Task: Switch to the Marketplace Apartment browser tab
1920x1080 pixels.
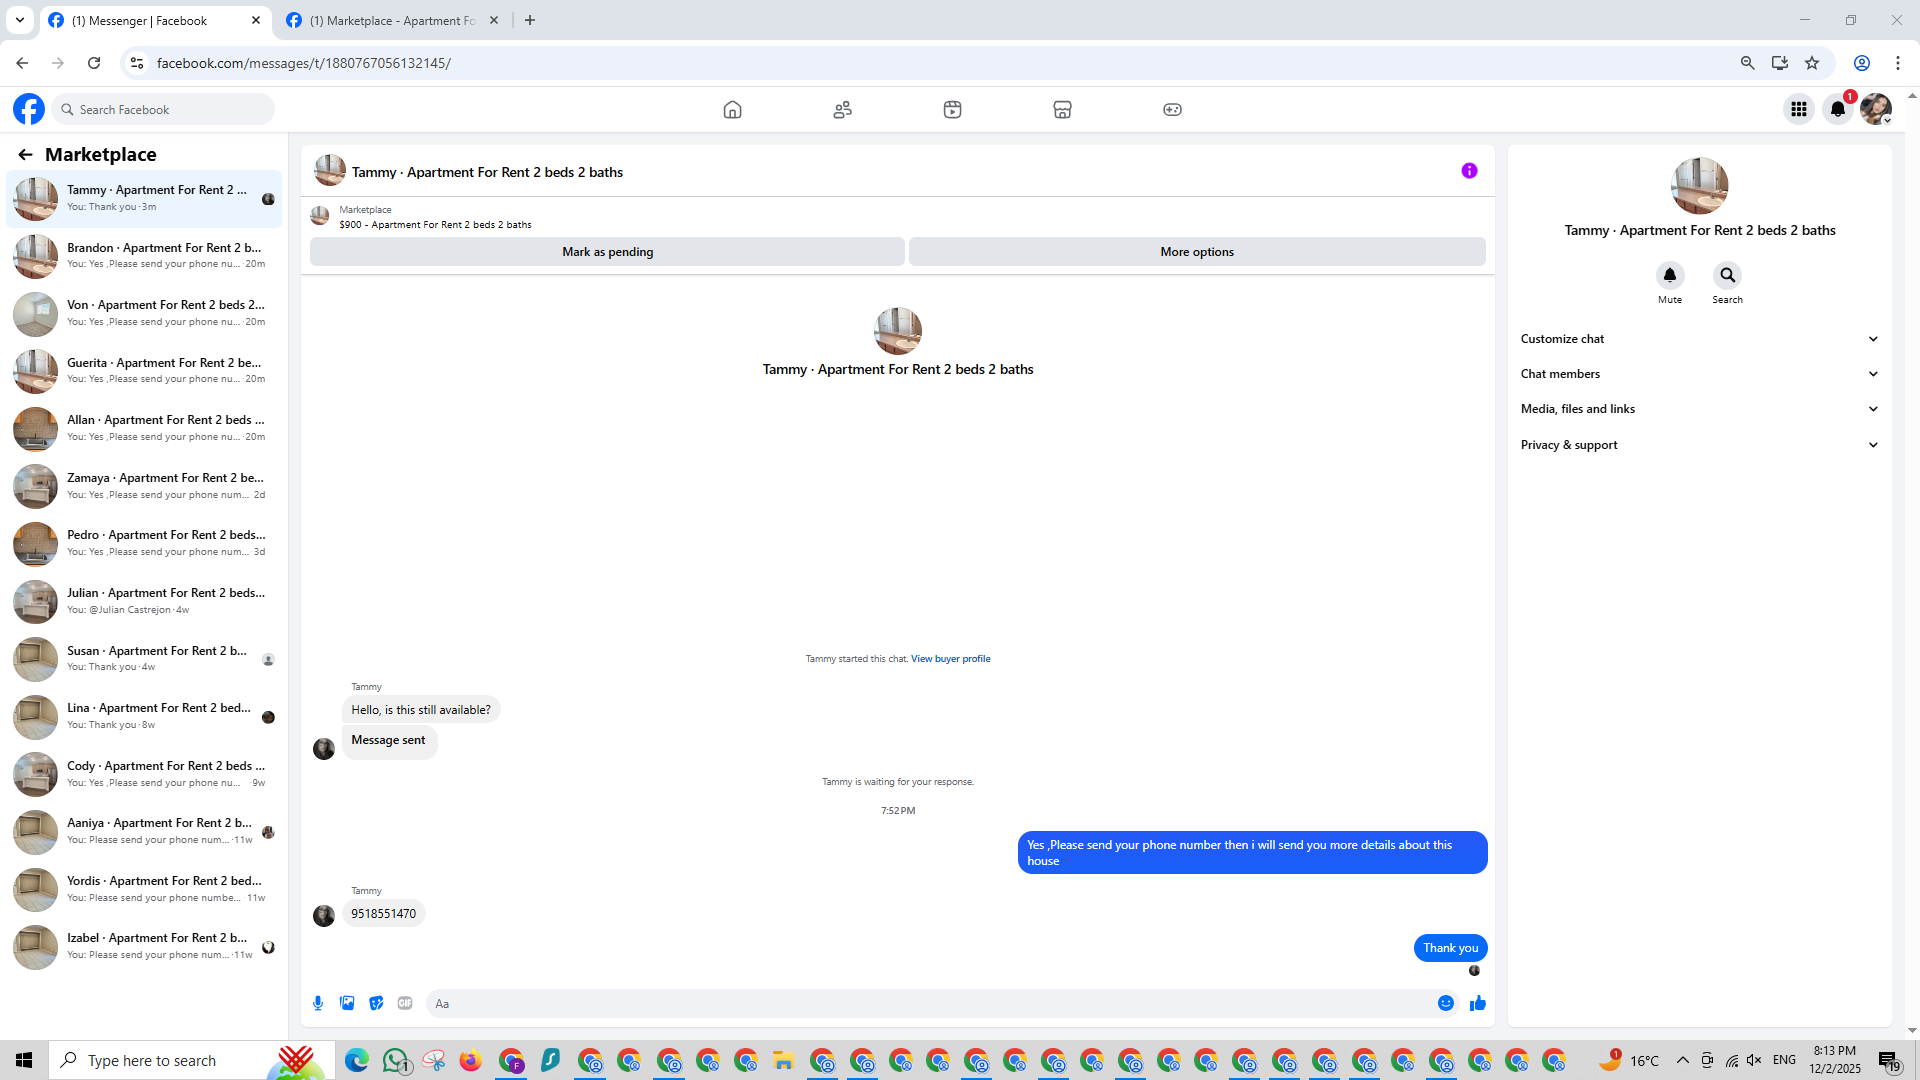Action: pyautogui.click(x=392, y=20)
